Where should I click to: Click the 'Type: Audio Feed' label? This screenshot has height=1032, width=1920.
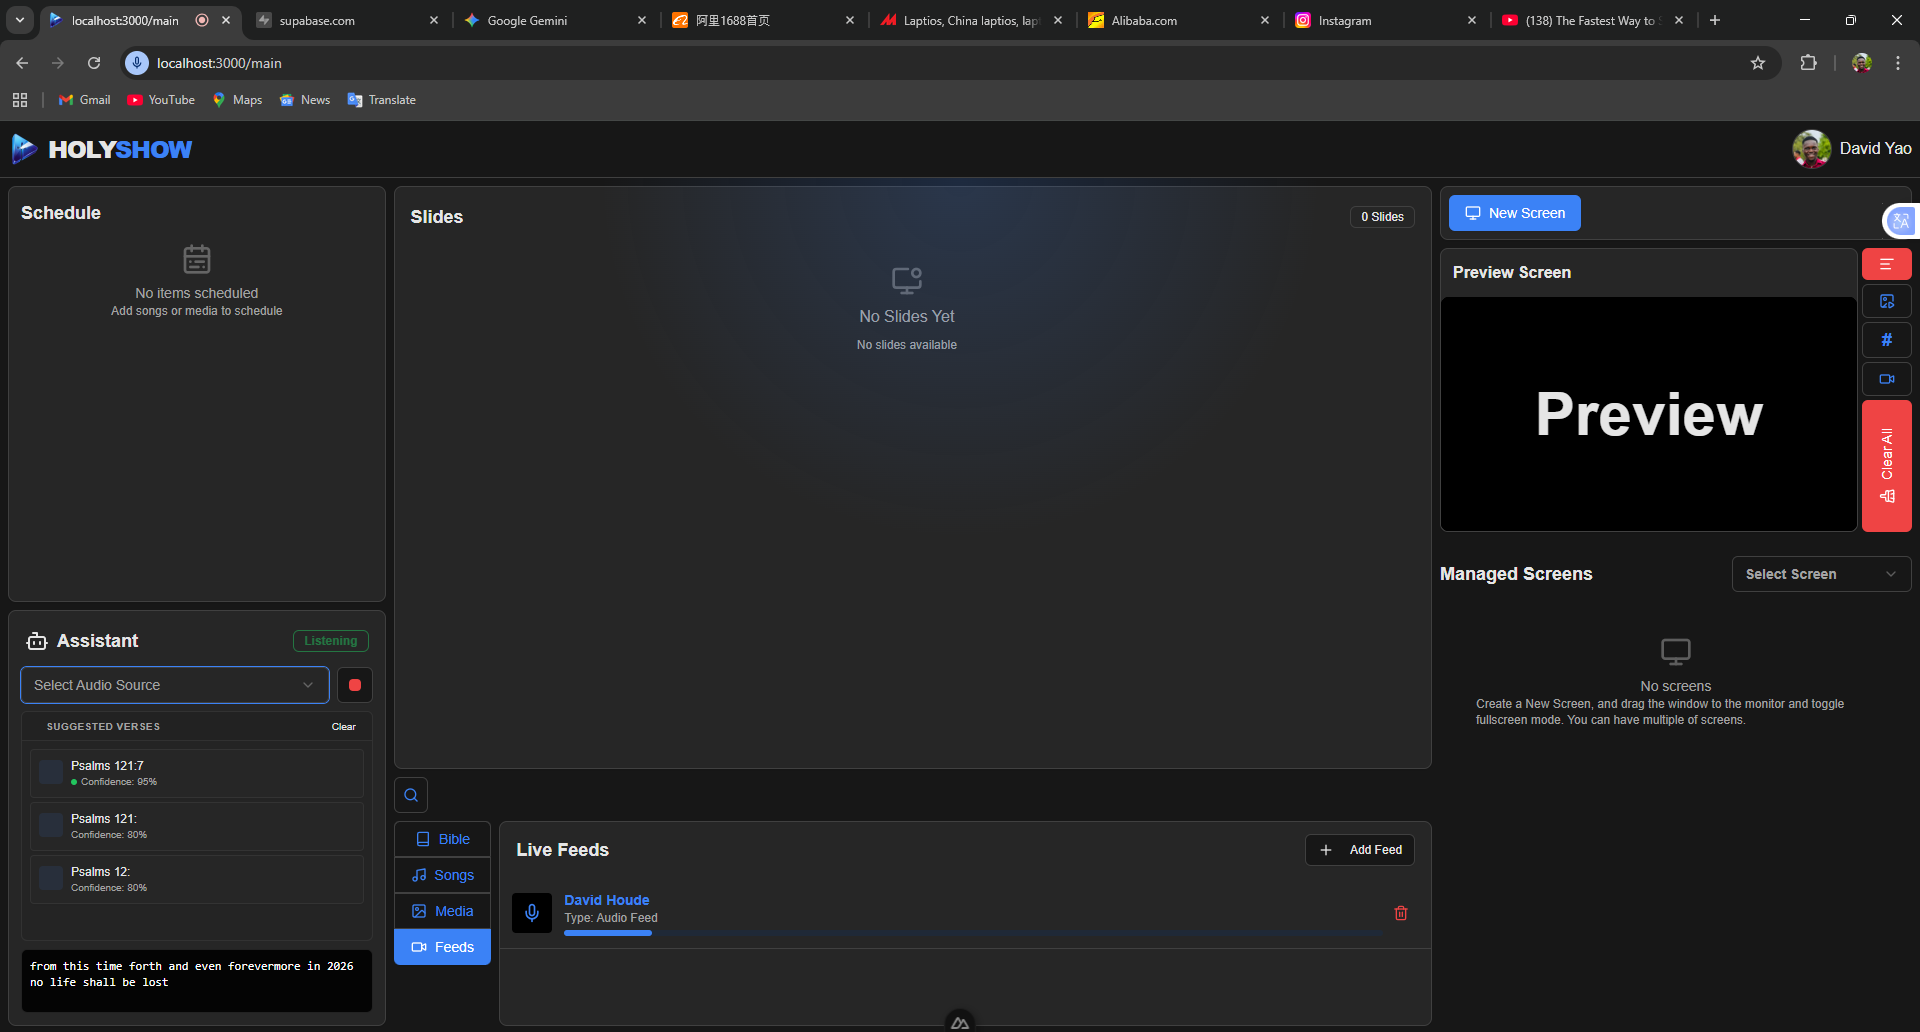611,918
